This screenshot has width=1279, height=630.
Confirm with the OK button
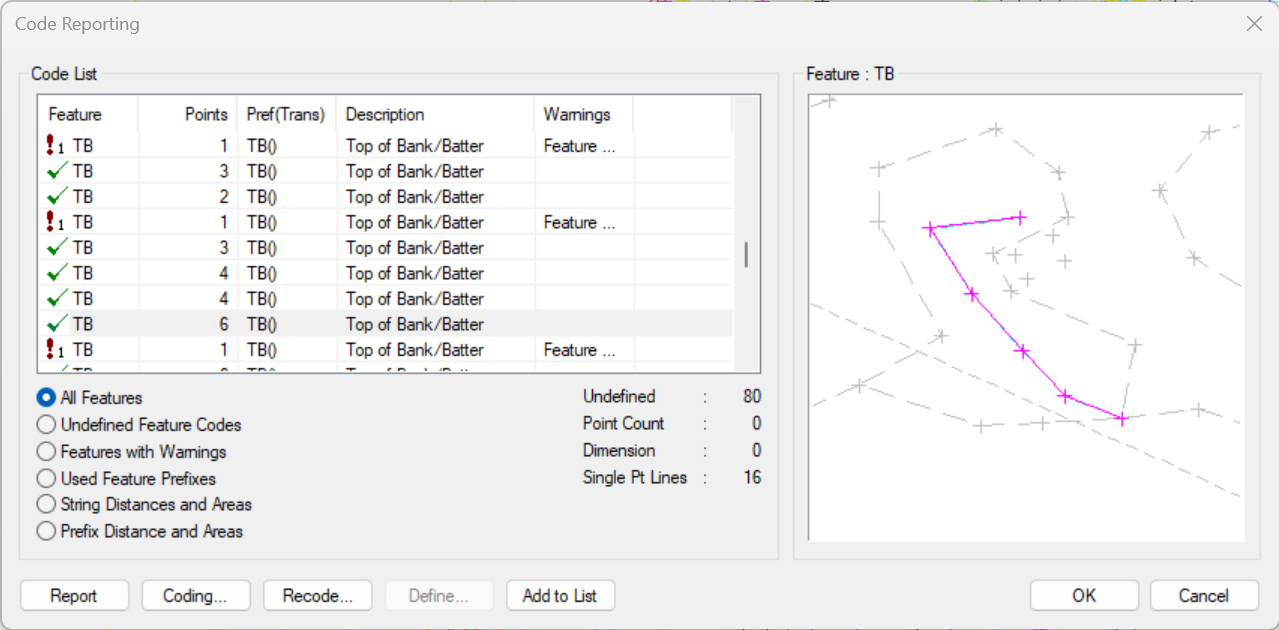pyautogui.click(x=1084, y=595)
